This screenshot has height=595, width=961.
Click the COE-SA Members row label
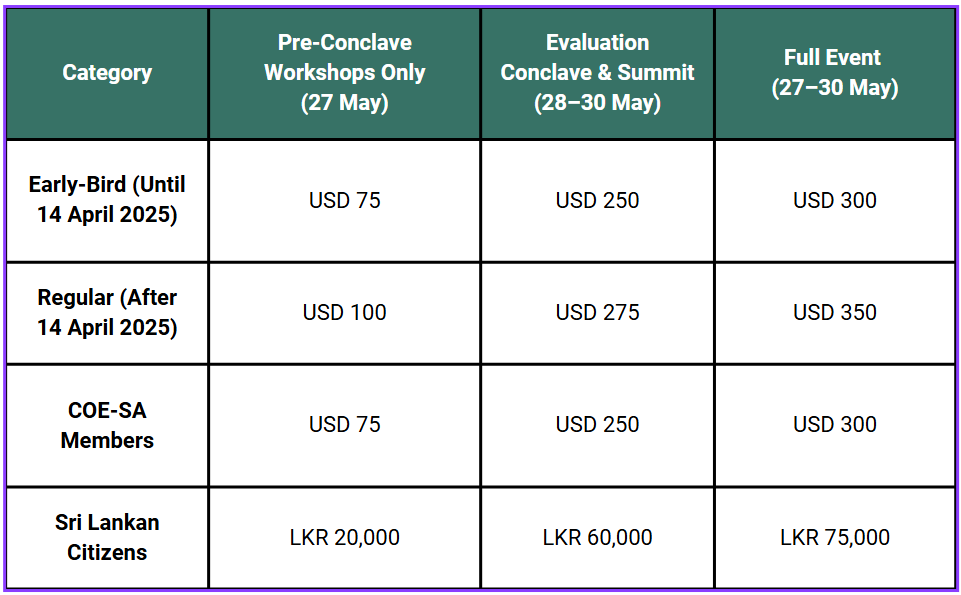[107, 425]
